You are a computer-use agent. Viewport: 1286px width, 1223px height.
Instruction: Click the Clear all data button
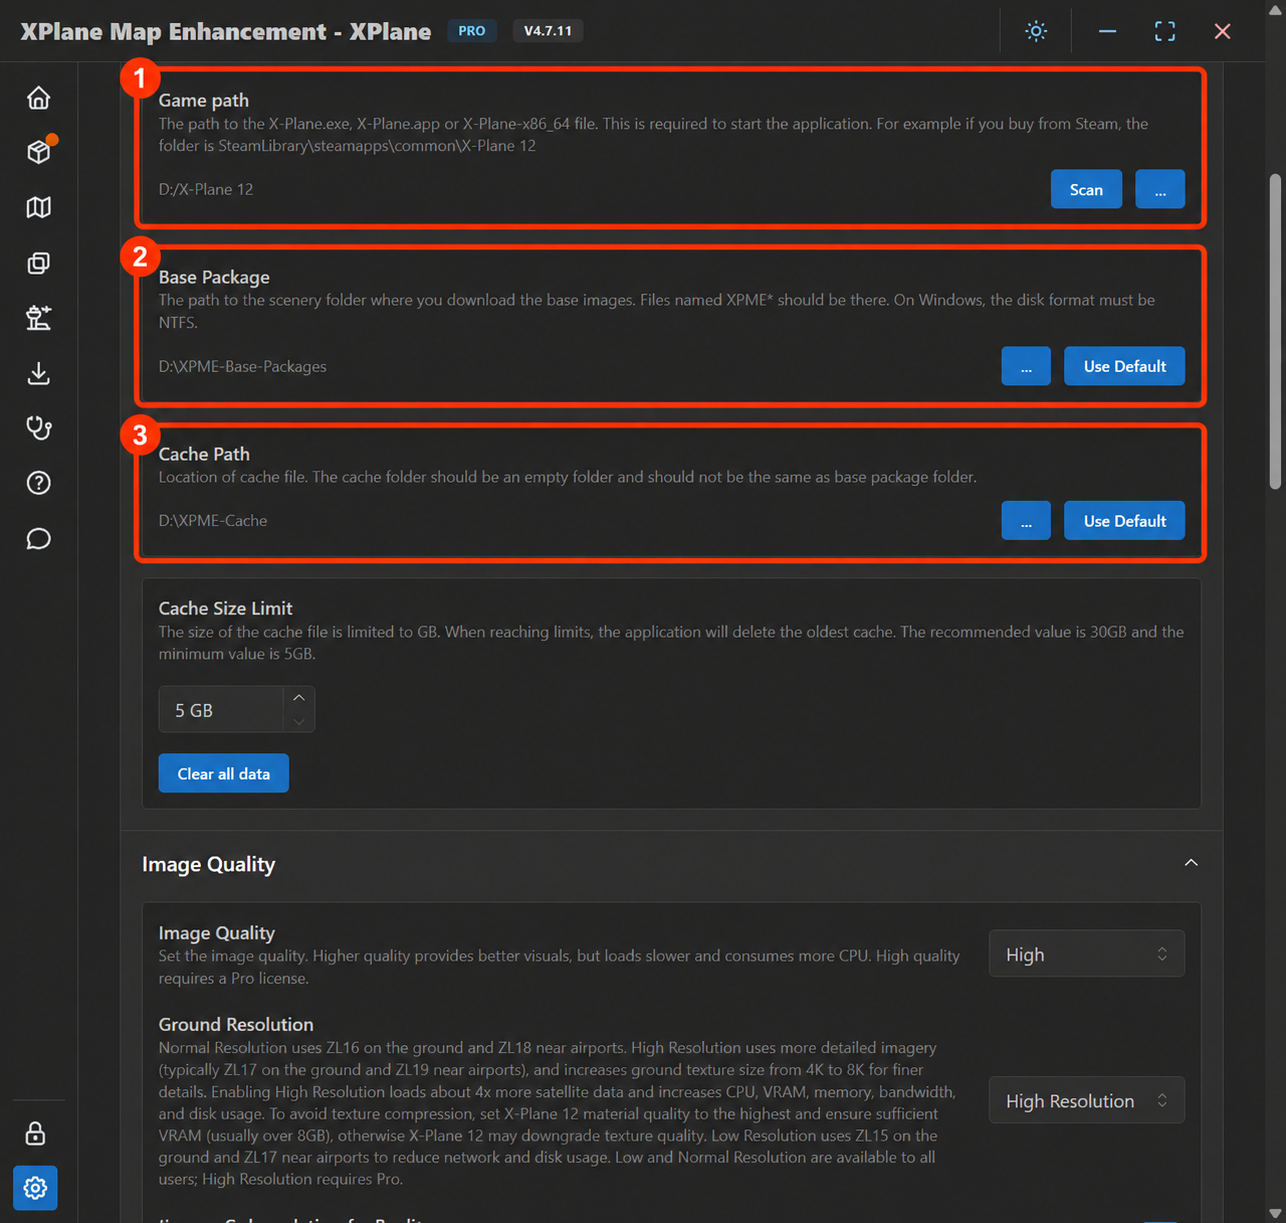pyautogui.click(x=224, y=773)
